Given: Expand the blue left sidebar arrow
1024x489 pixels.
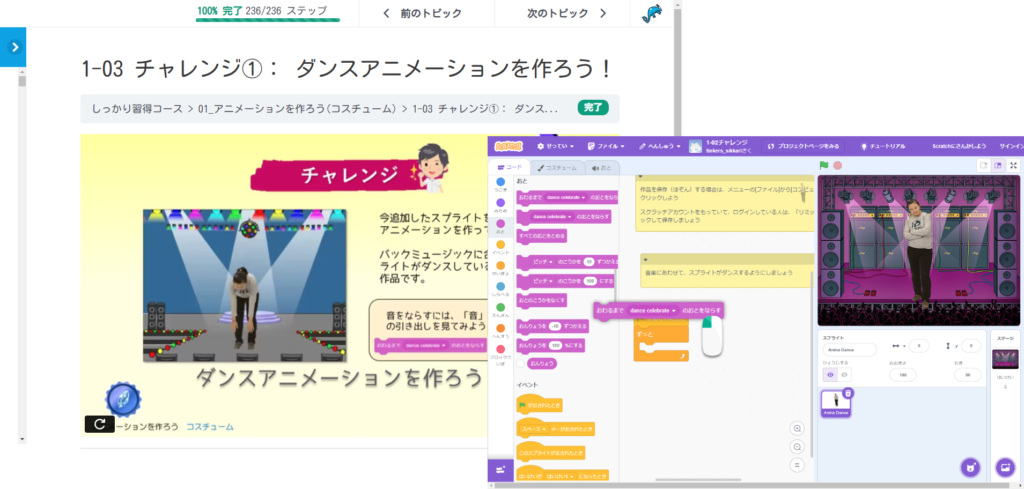Looking at the screenshot, I should pyautogui.click(x=13, y=47).
